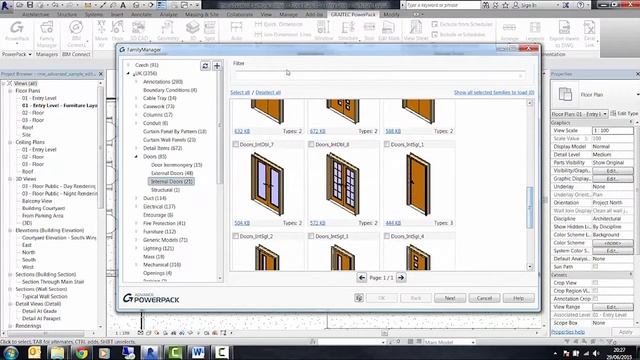Open the Modify ribbon tab

[391, 14]
